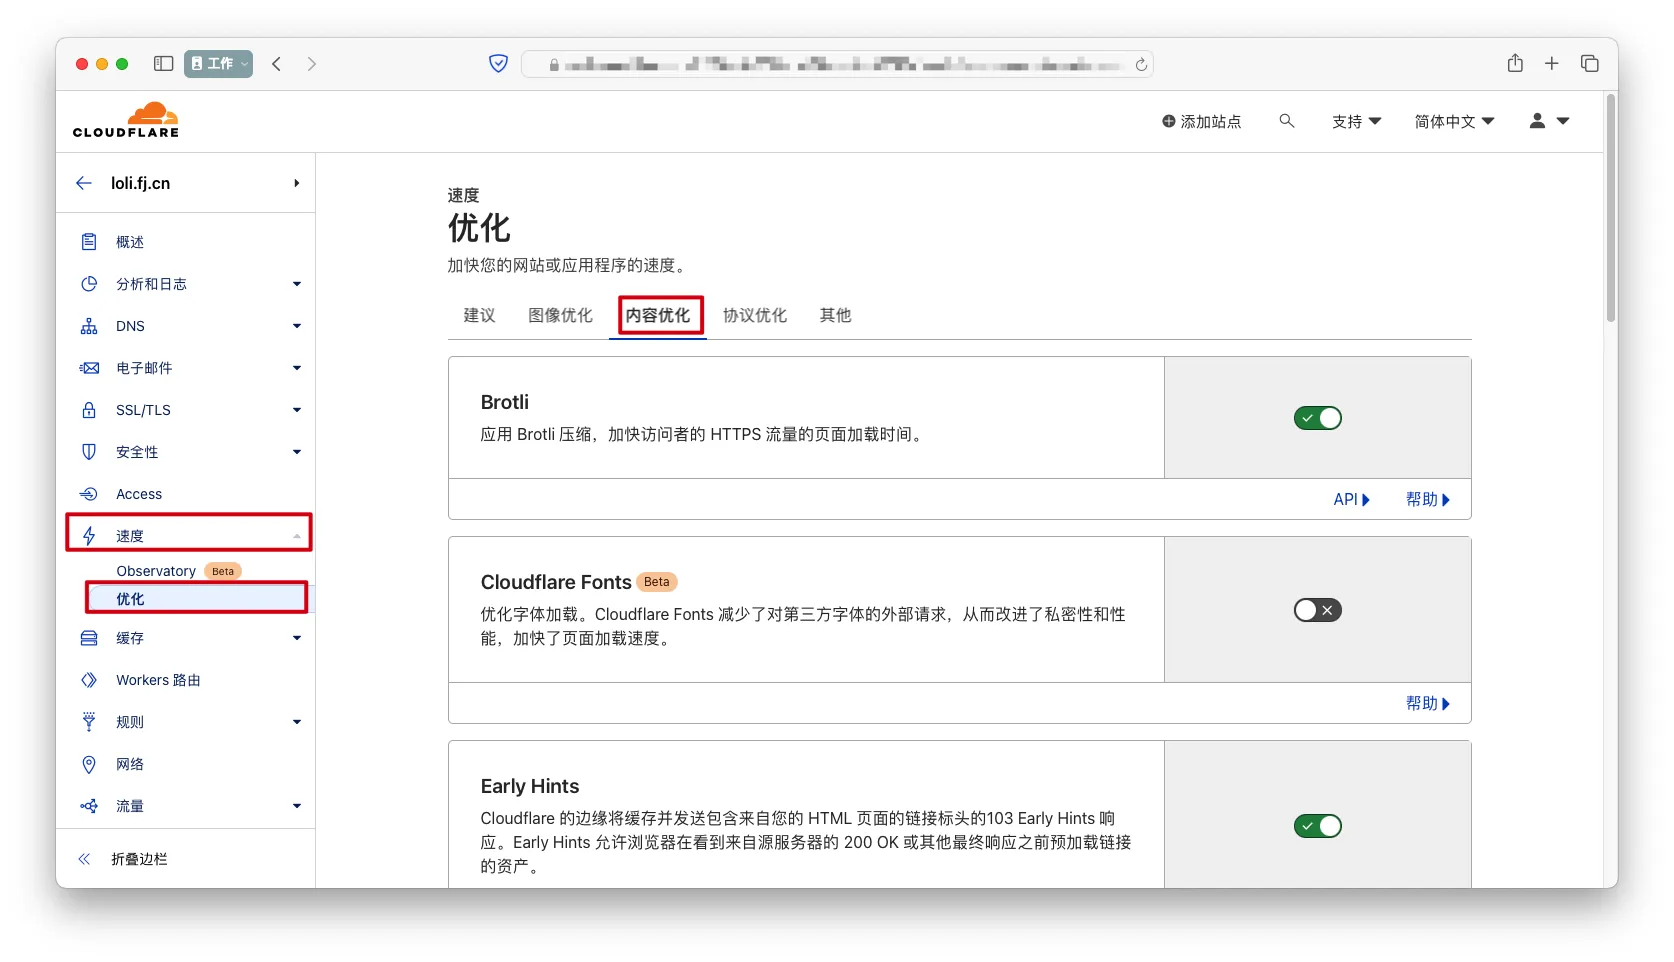Reload the page with the refresh icon
1674x962 pixels.
click(1141, 65)
